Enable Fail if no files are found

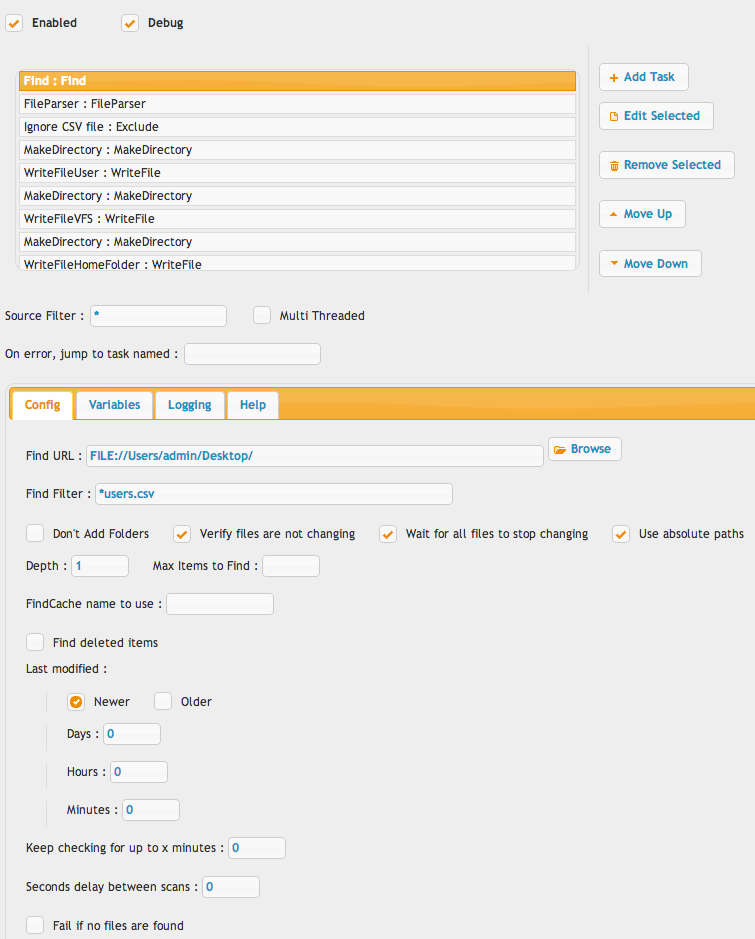(x=35, y=925)
